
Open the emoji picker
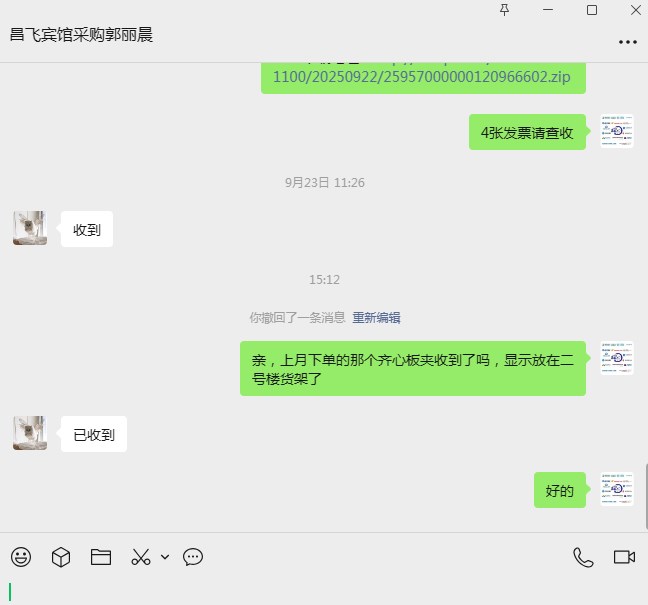[21, 557]
